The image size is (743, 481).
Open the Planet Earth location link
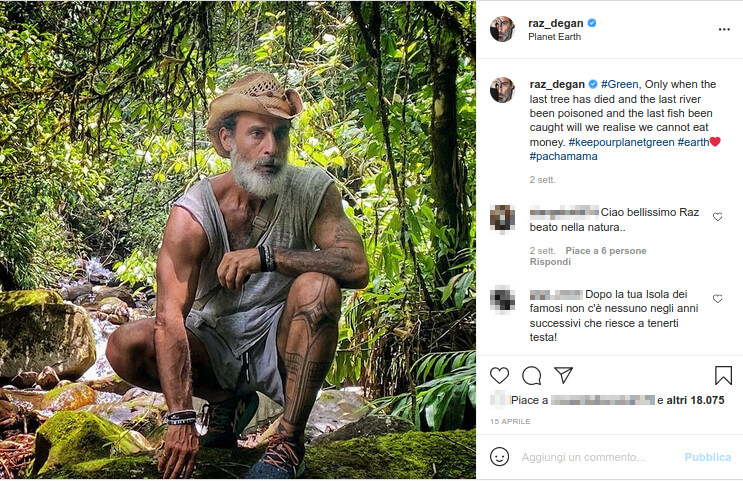[x=556, y=37]
